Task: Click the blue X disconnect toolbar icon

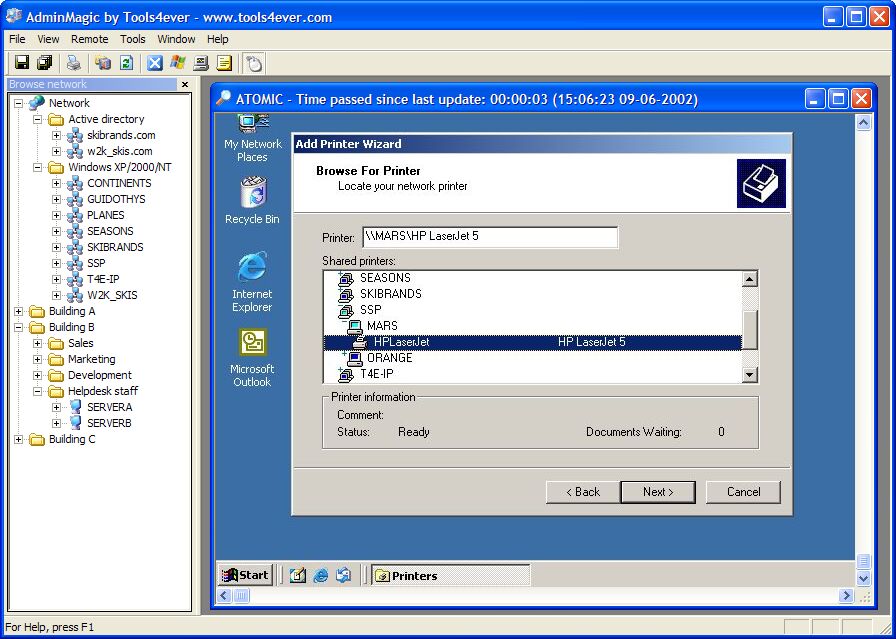Action: pyautogui.click(x=154, y=62)
